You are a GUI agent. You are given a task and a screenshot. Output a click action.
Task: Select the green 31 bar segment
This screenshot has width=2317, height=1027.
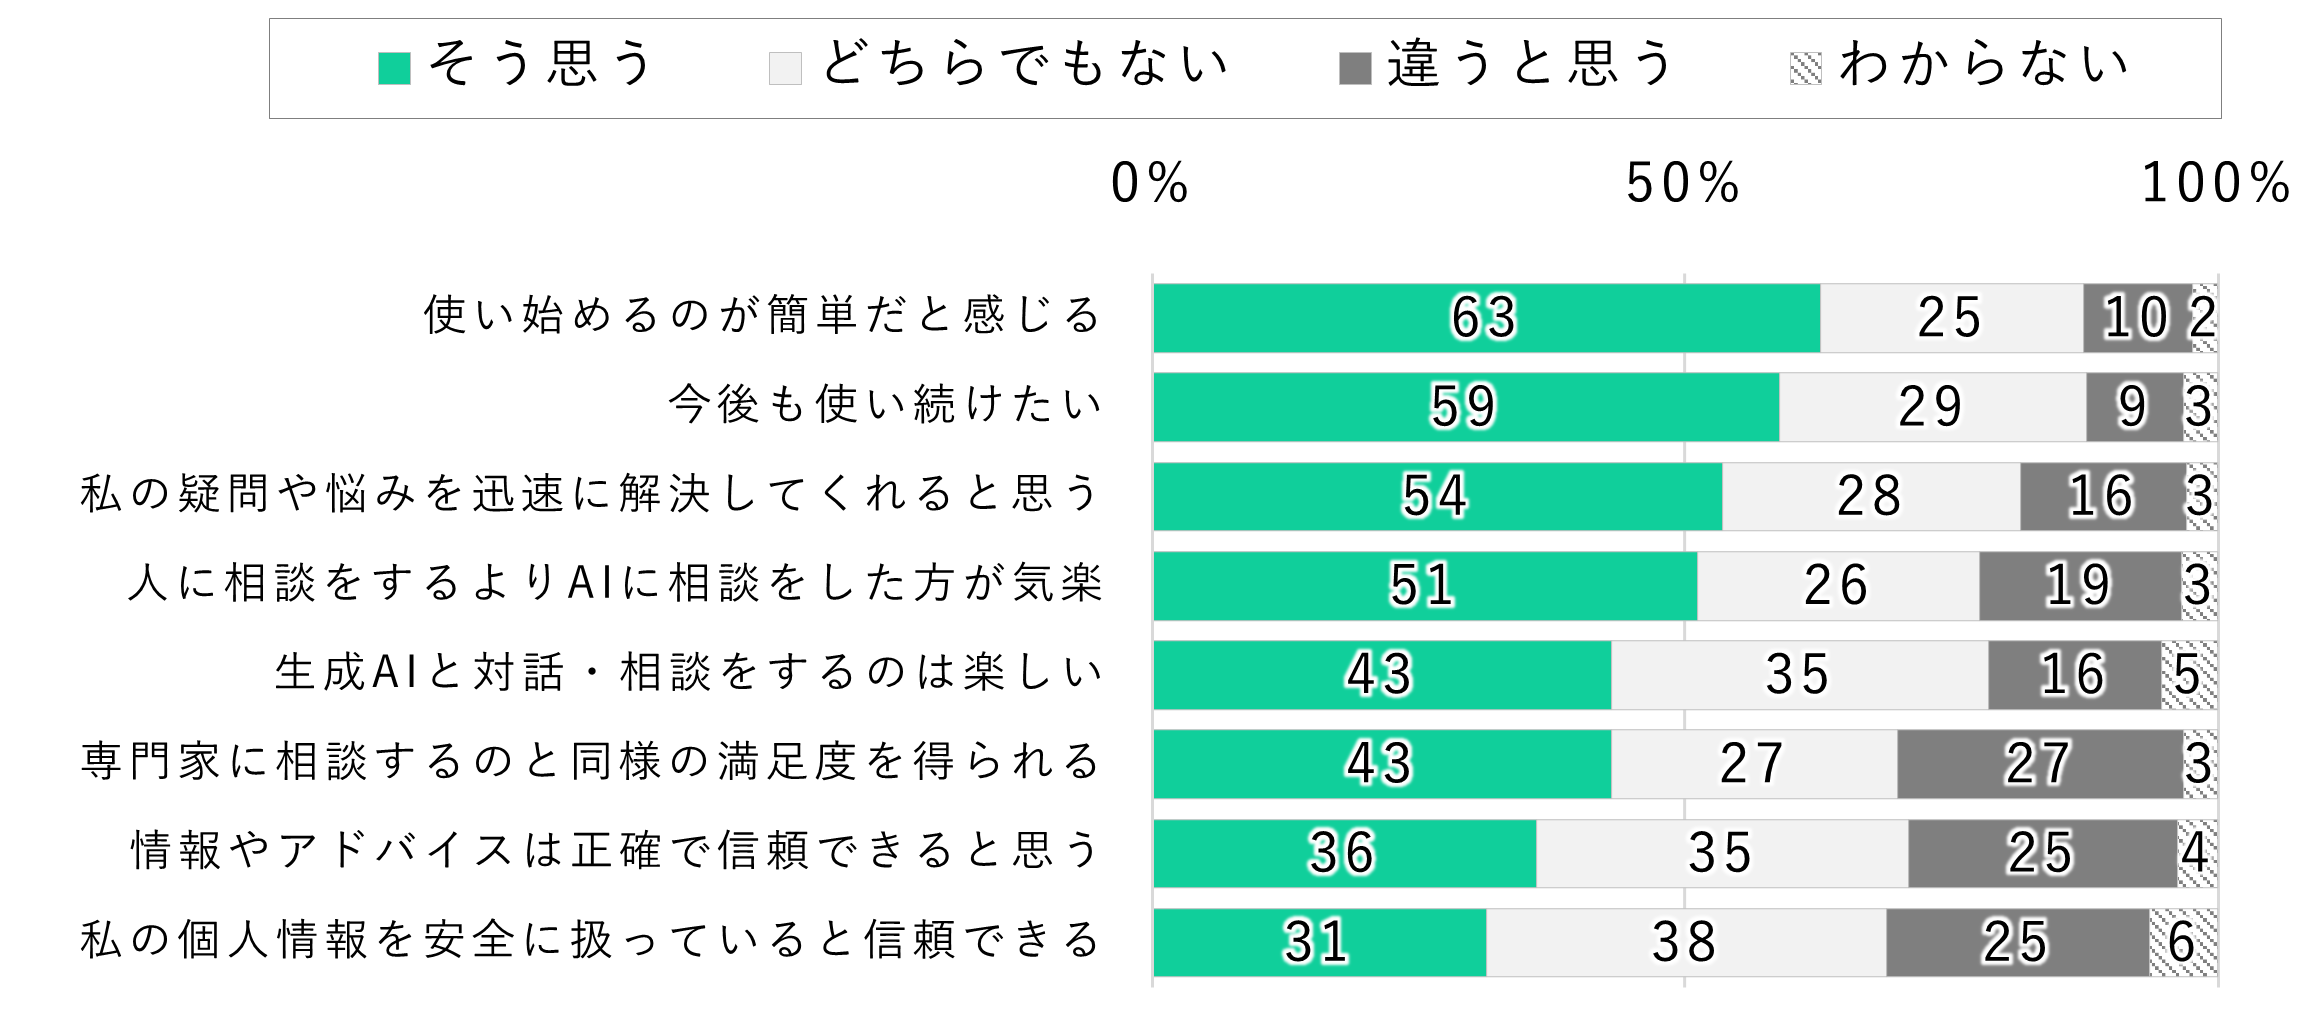coord(1319,942)
